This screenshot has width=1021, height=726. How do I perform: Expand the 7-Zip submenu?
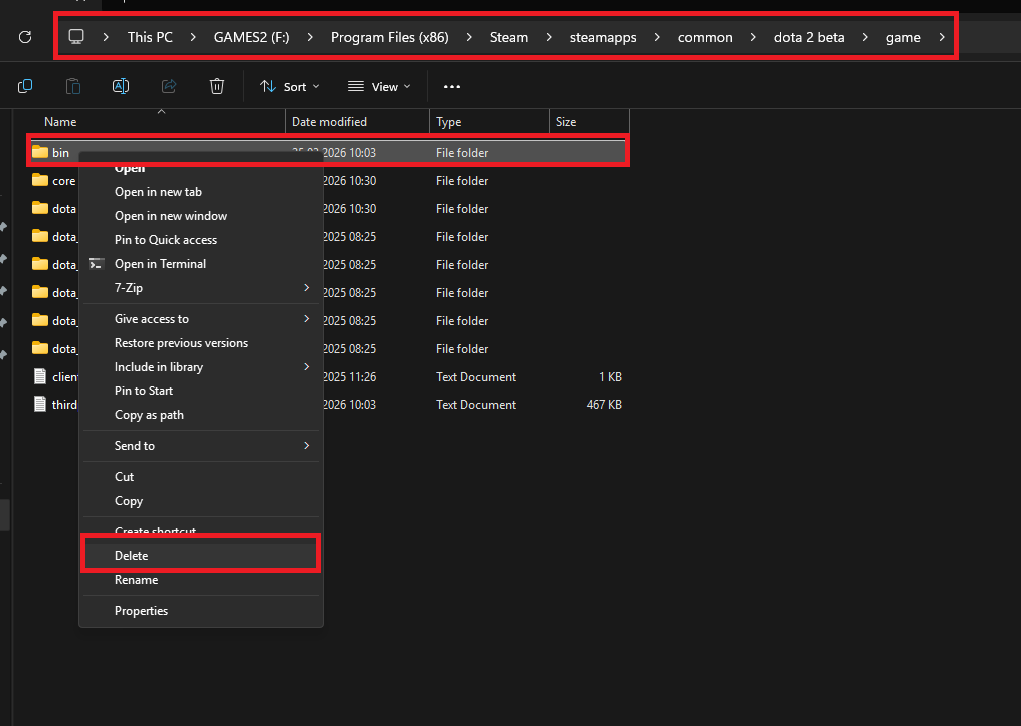[201, 288]
